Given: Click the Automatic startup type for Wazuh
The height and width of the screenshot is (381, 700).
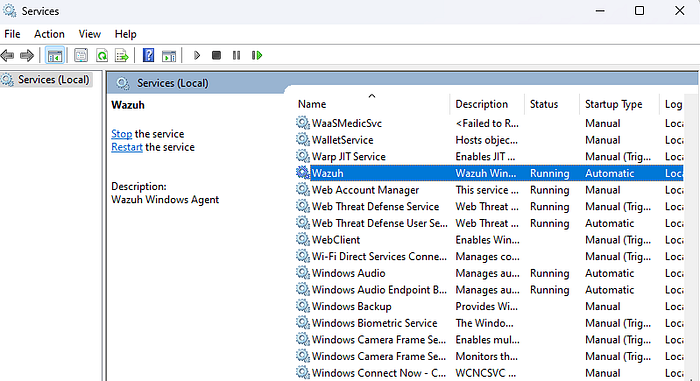Looking at the screenshot, I should point(609,173).
